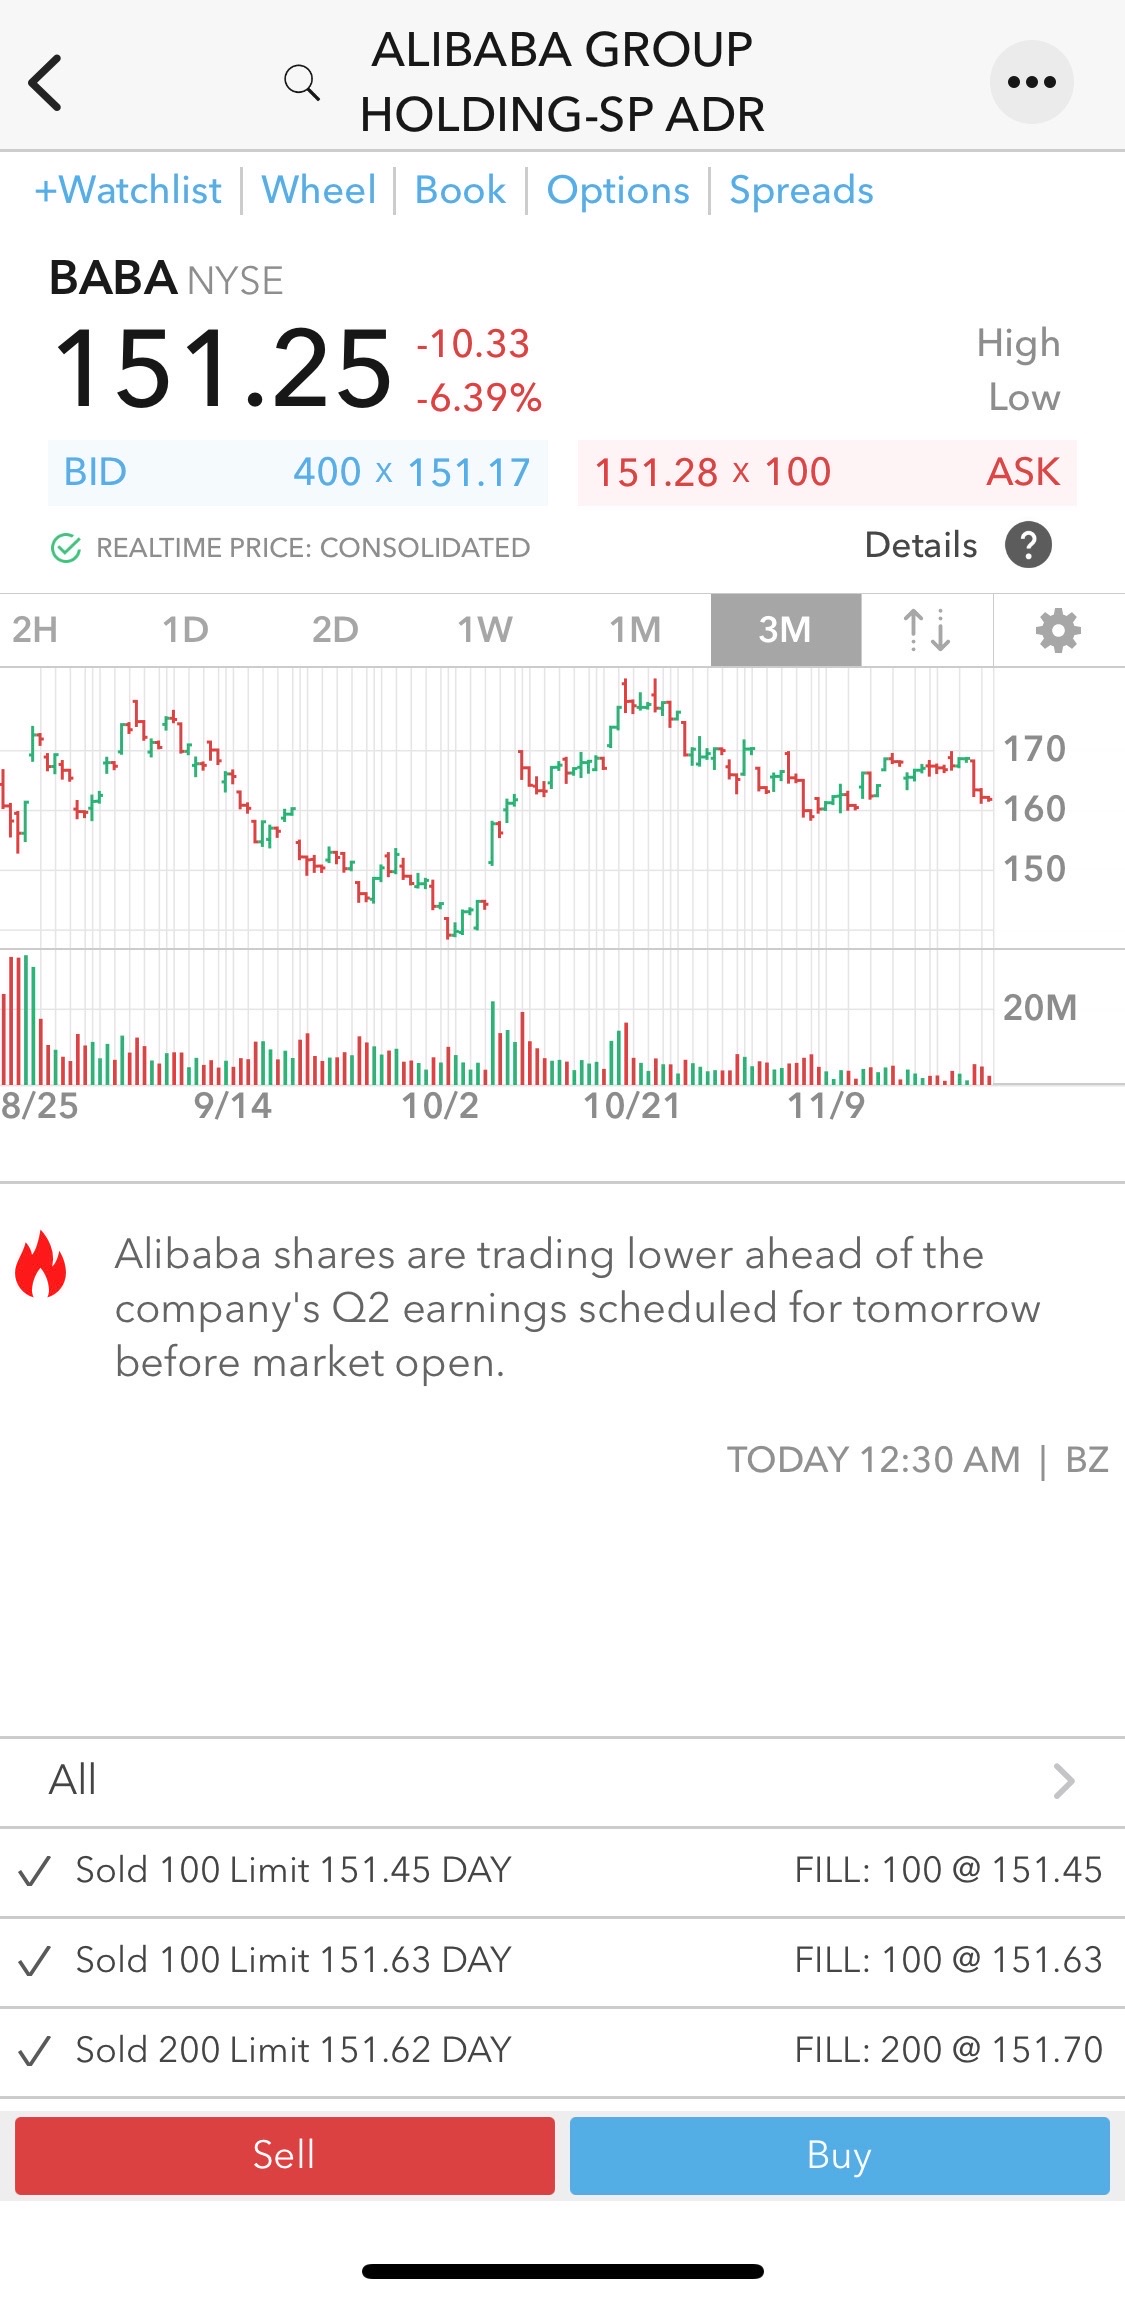
Task: Open the symbol search magnifier icon
Action: (x=301, y=83)
